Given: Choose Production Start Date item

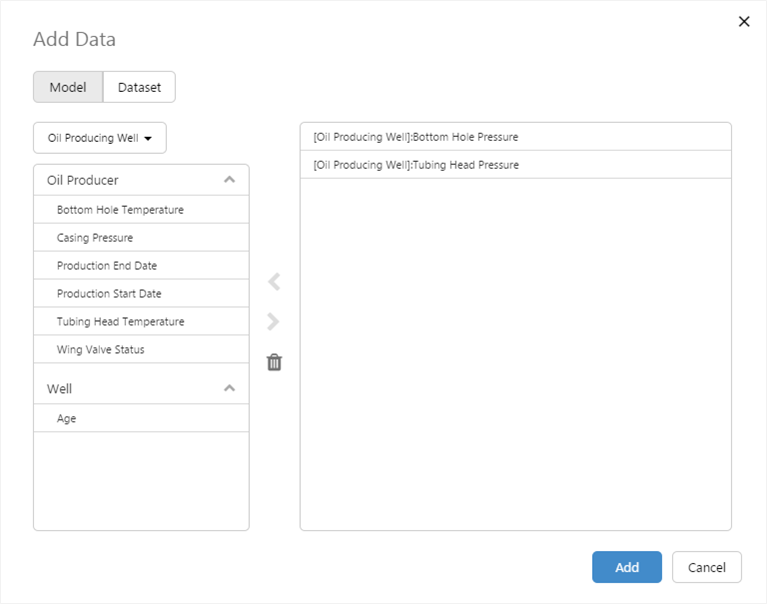Looking at the screenshot, I should pos(109,294).
